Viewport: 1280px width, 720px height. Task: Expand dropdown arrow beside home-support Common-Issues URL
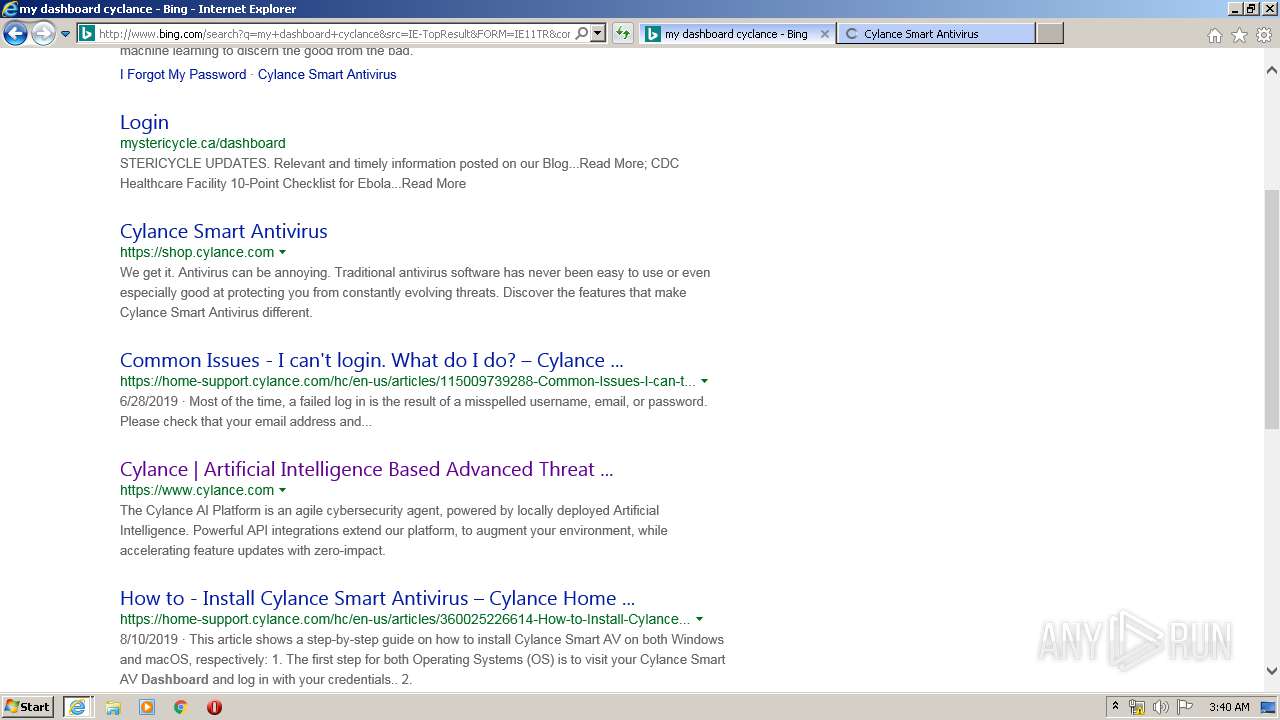pos(704,381)
